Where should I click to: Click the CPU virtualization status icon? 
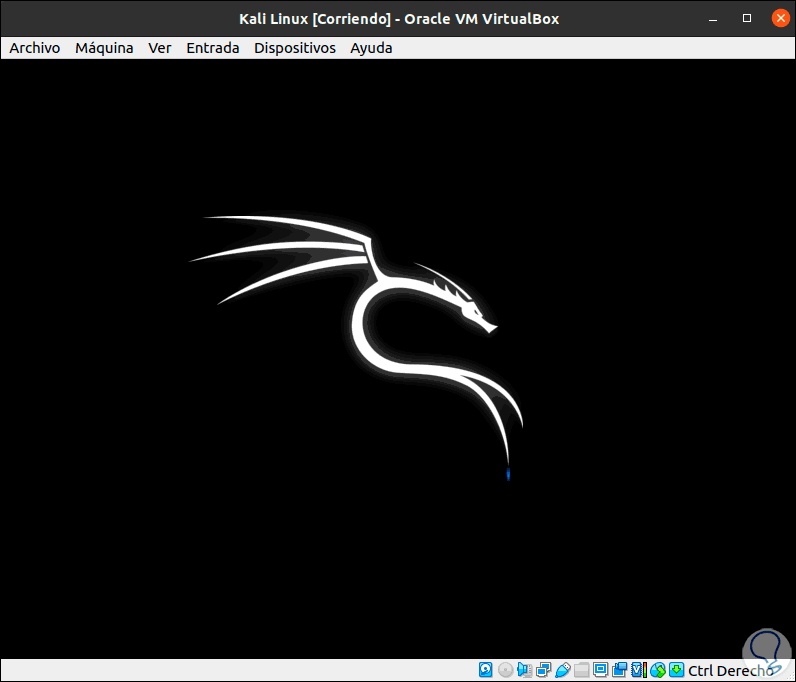tap(639, 670)
